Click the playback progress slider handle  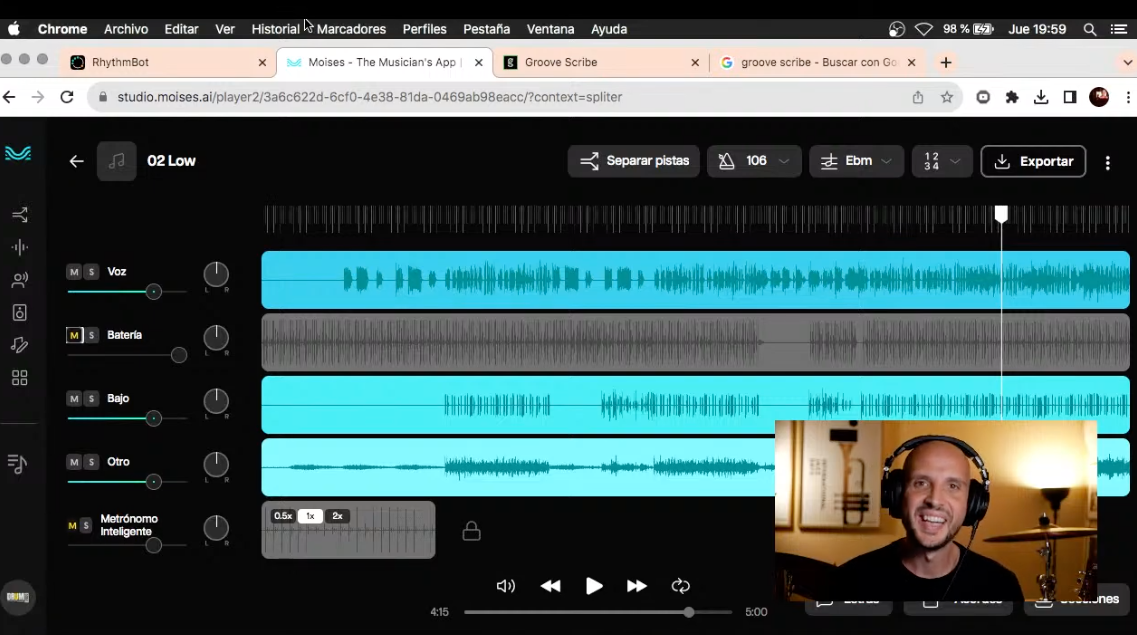click(x=689, y=612)
